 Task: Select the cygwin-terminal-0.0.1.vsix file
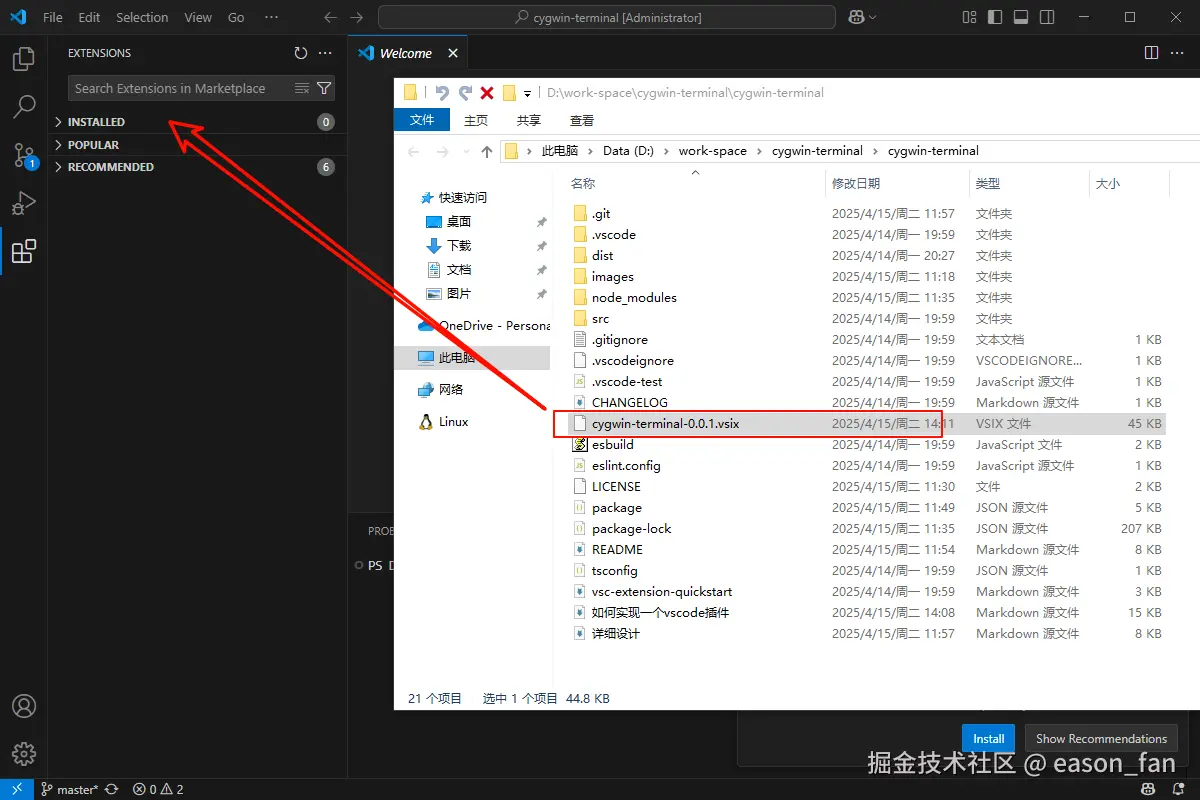[x=665, y=424]
